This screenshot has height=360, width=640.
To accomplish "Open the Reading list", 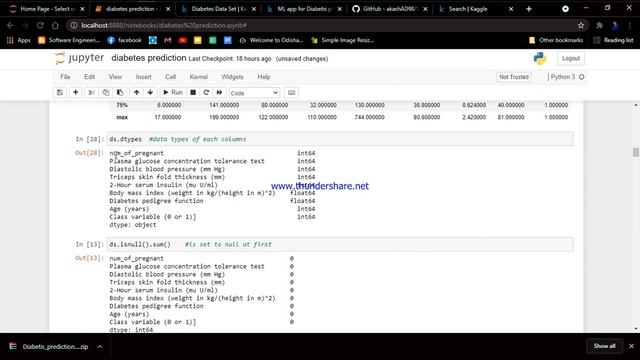I will [614, 40].
